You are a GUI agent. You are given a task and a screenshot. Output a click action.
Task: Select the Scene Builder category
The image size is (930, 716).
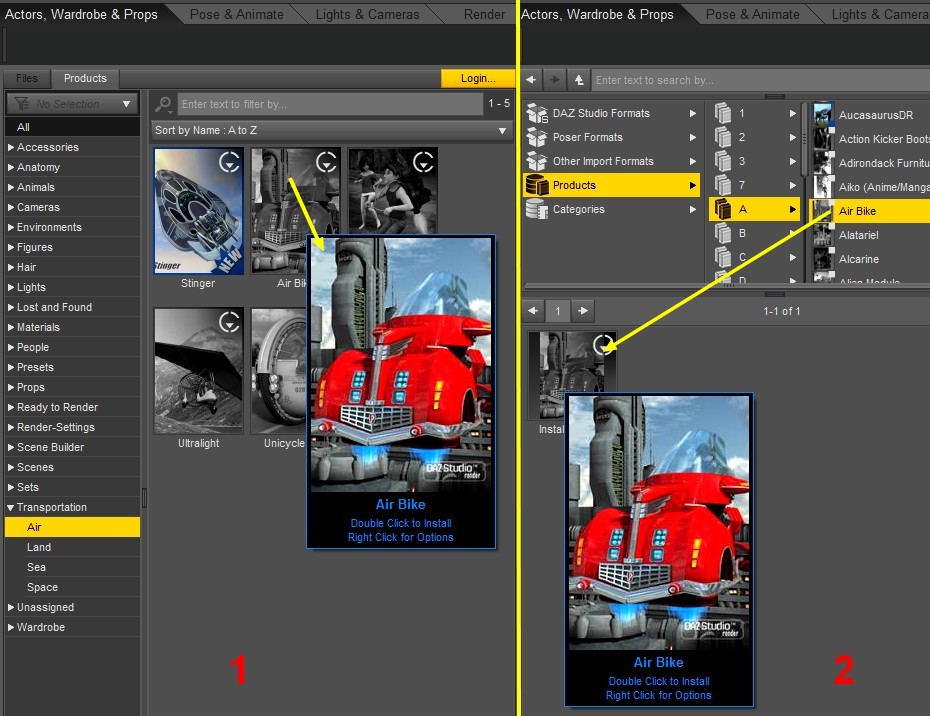[72, 447]
